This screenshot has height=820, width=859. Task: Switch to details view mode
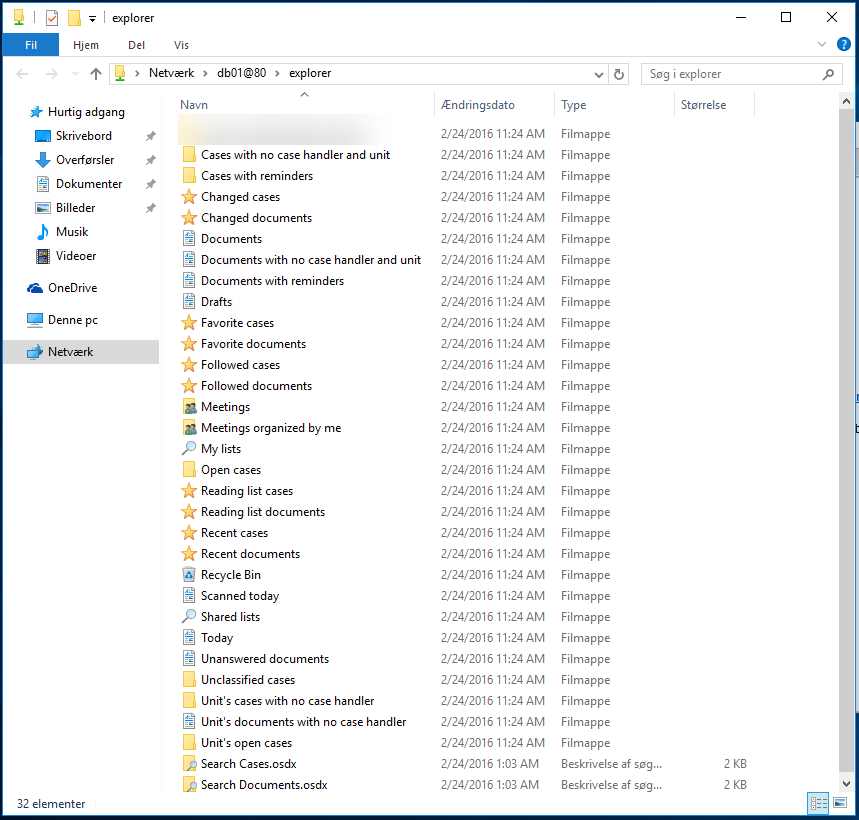(818, 803)
